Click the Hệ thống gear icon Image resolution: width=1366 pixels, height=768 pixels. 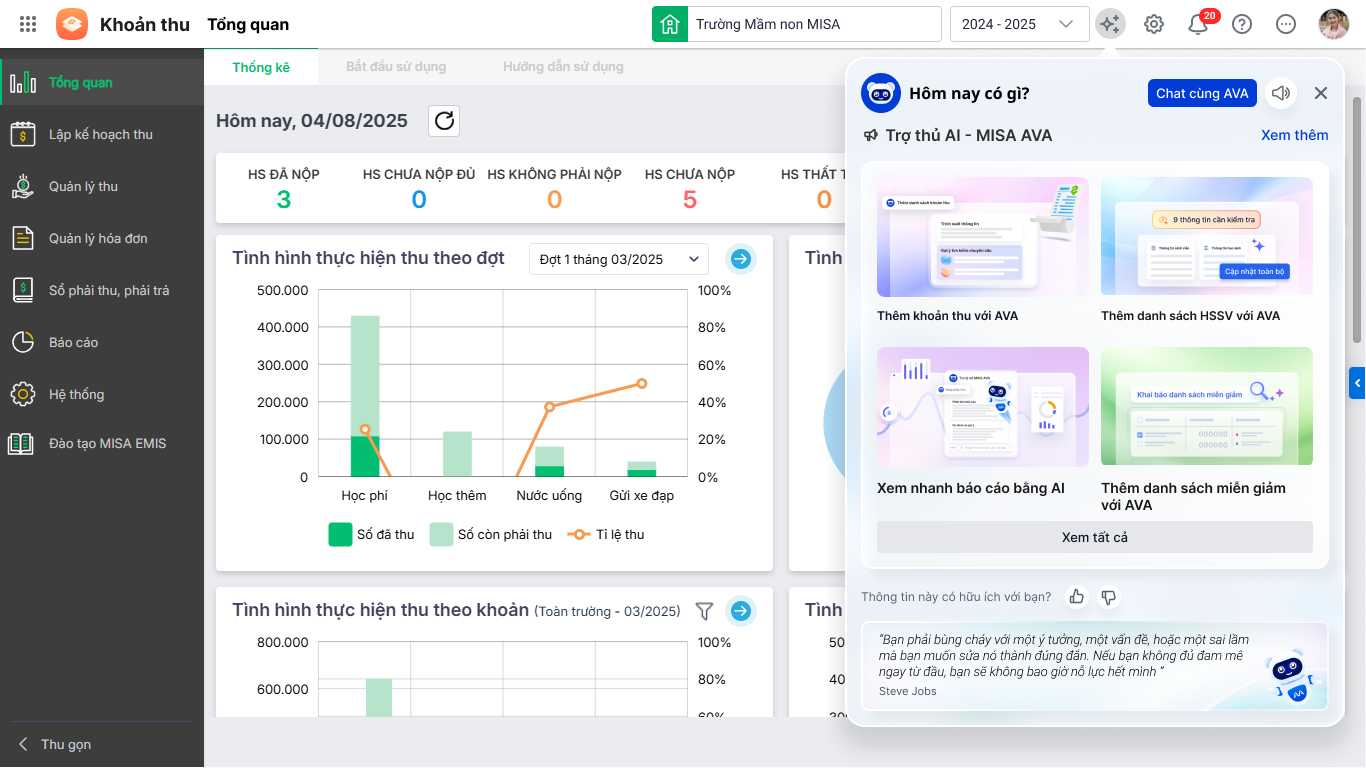[x=23, y=394]
